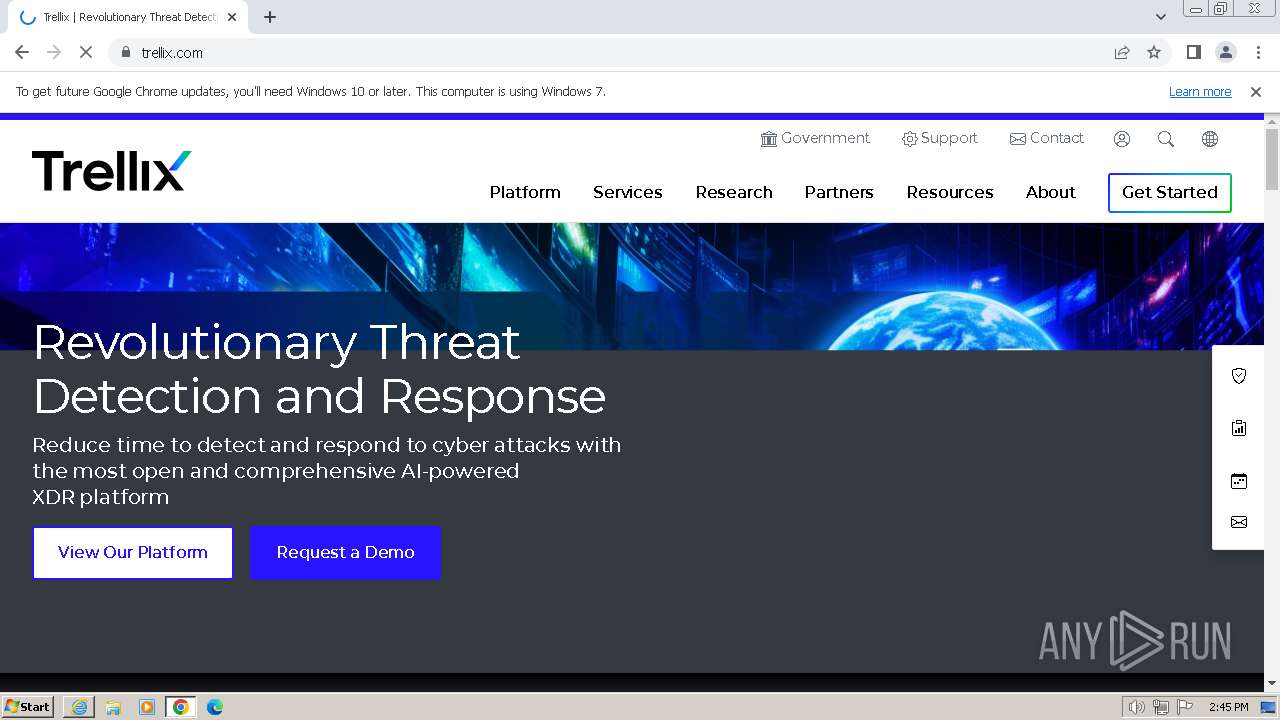Click View Our Platform button
The image size is (1280, 720).
tap(133, 553)
